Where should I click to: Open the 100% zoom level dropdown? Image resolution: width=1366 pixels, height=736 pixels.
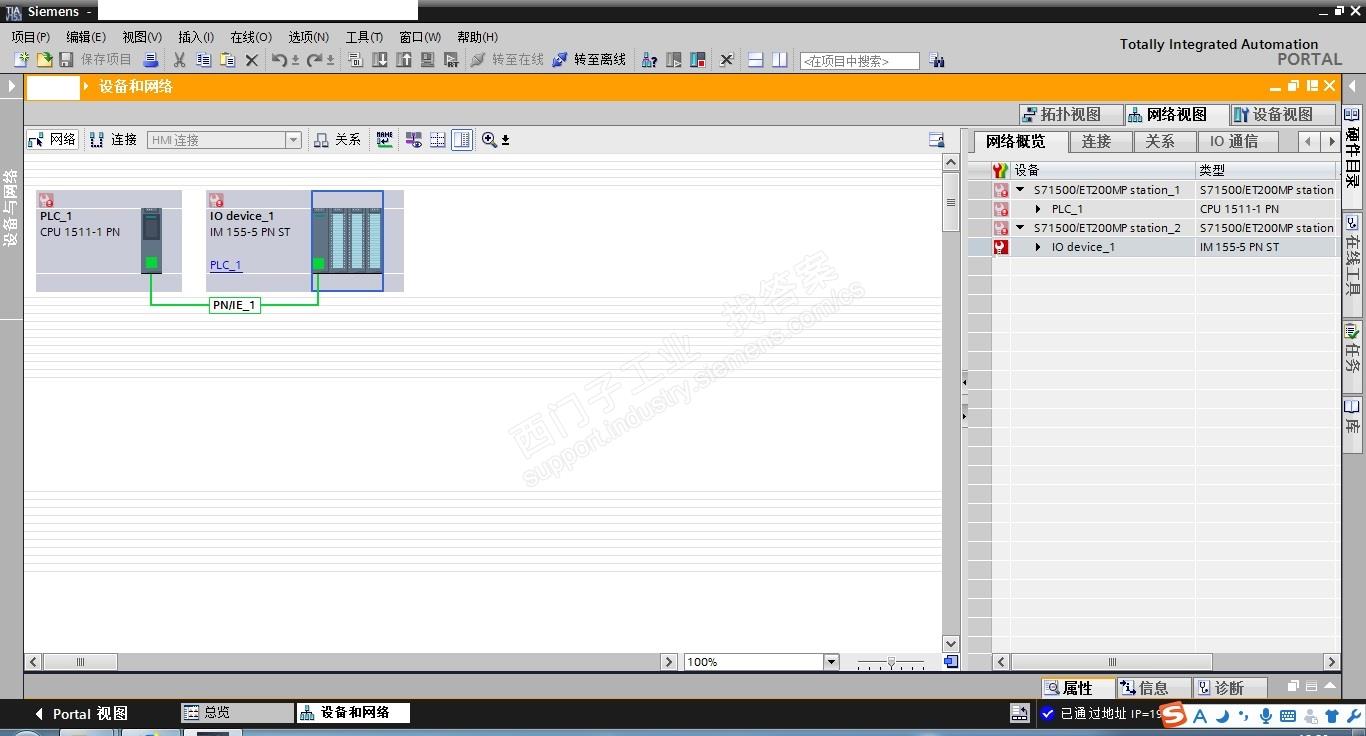tap(831, 662)
